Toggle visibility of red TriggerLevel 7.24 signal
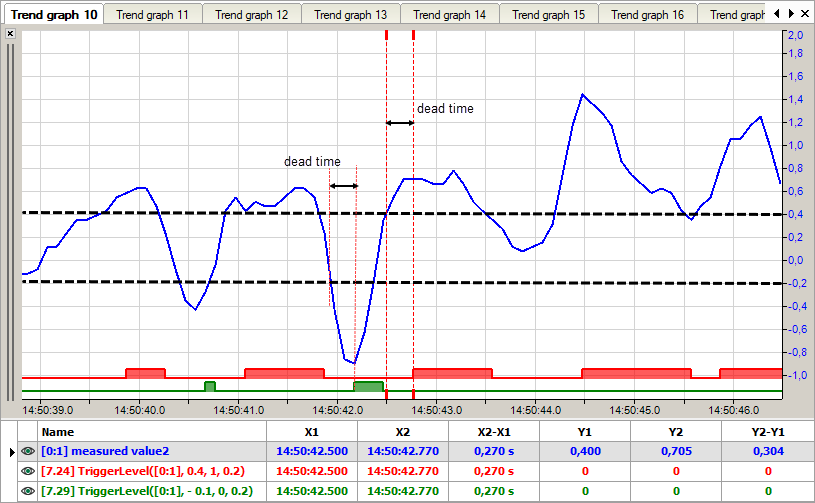The width and height of the screenshot is (815, 503). point(28,471)
